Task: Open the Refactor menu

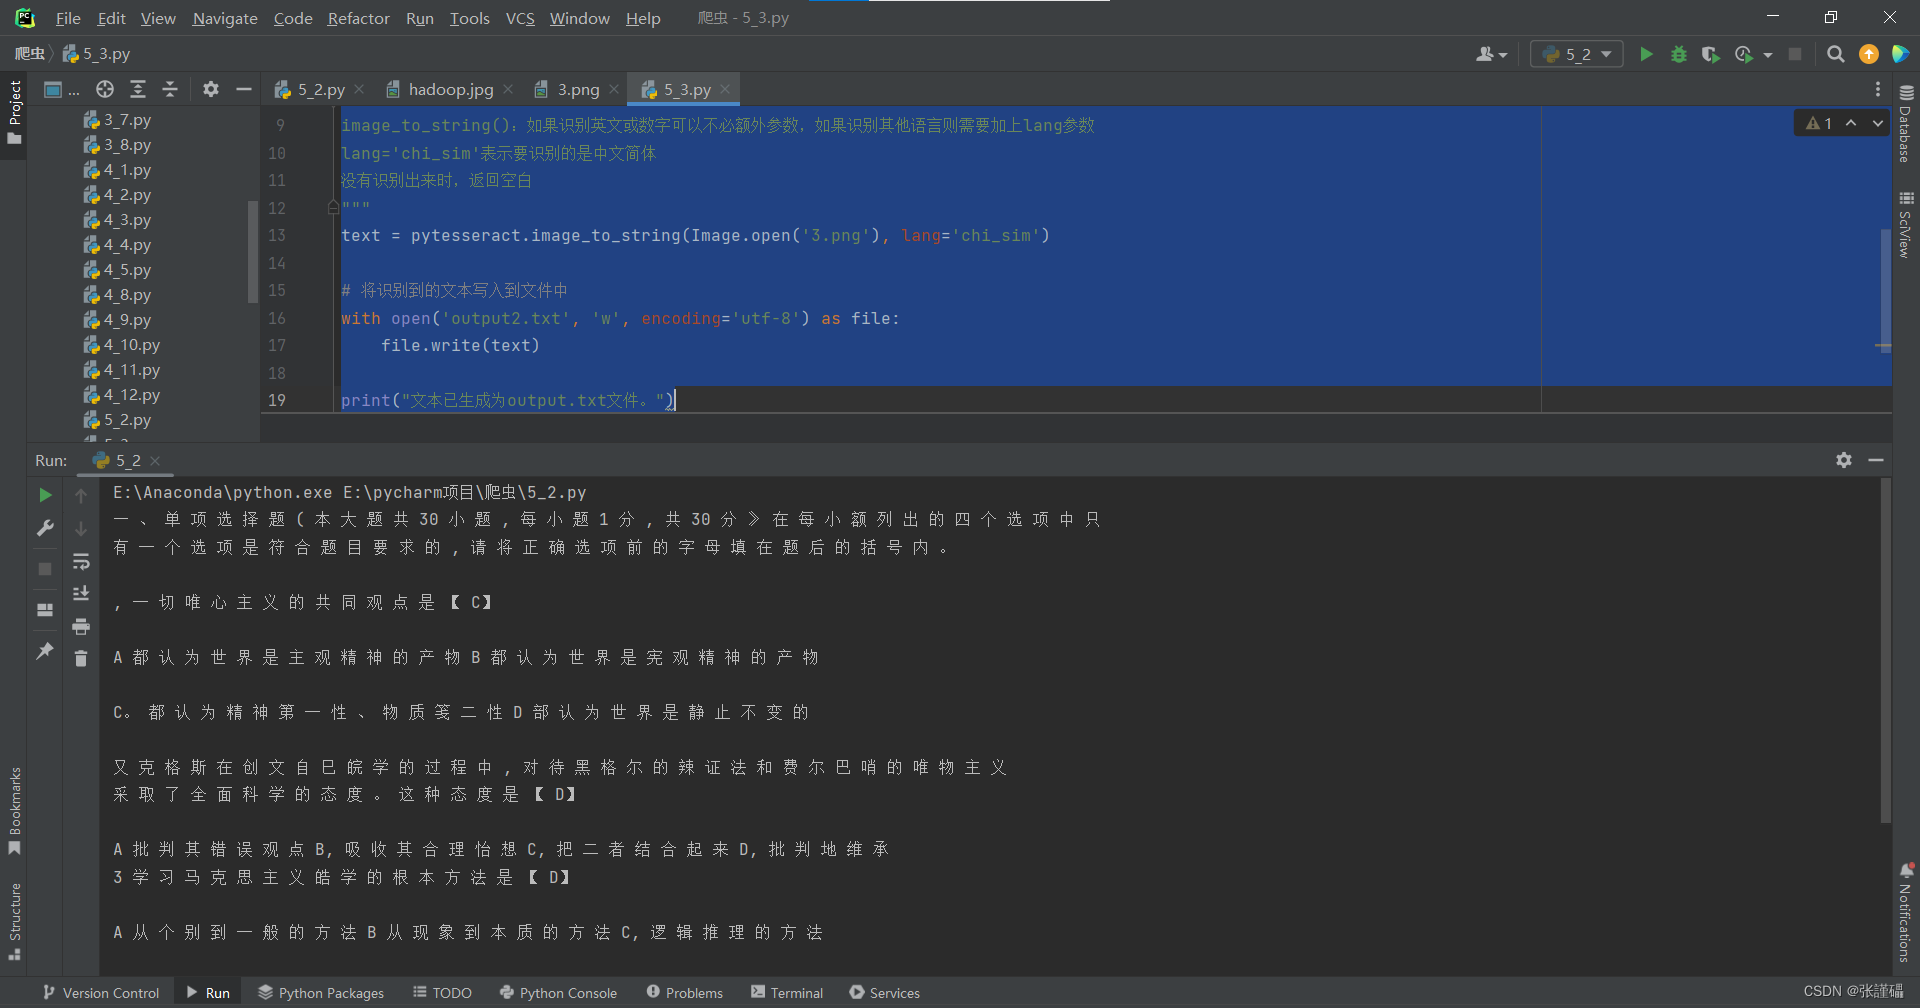Action: 358,18
